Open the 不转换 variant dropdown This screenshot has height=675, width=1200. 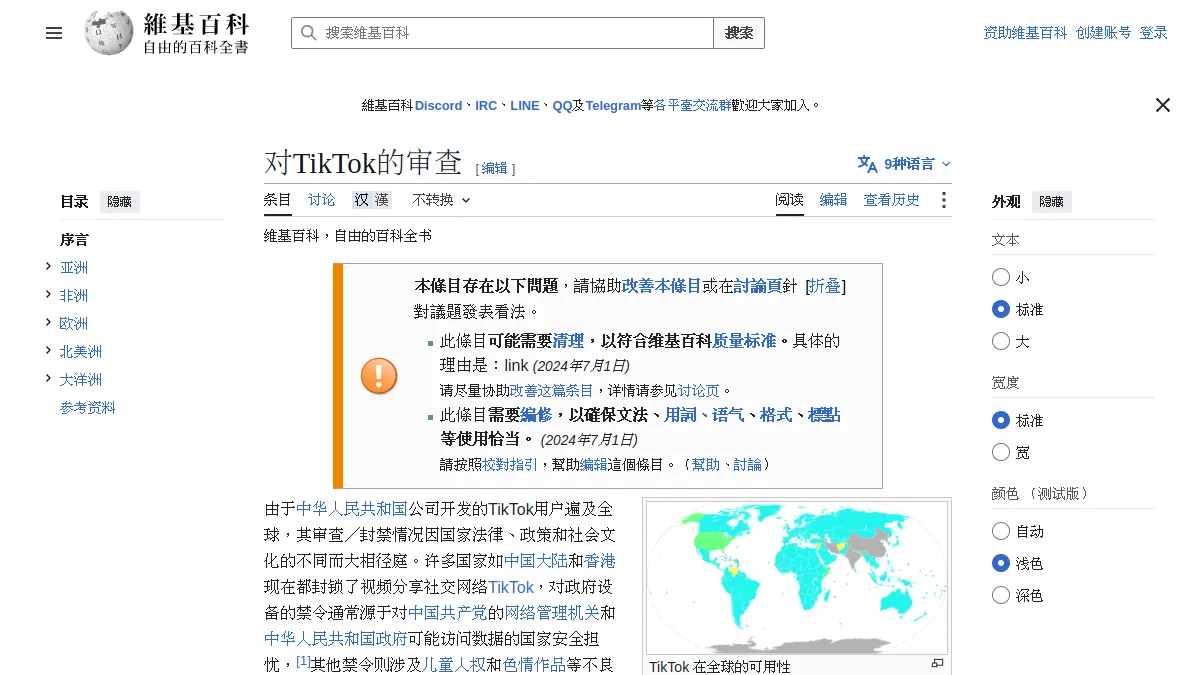pos(441,200)
